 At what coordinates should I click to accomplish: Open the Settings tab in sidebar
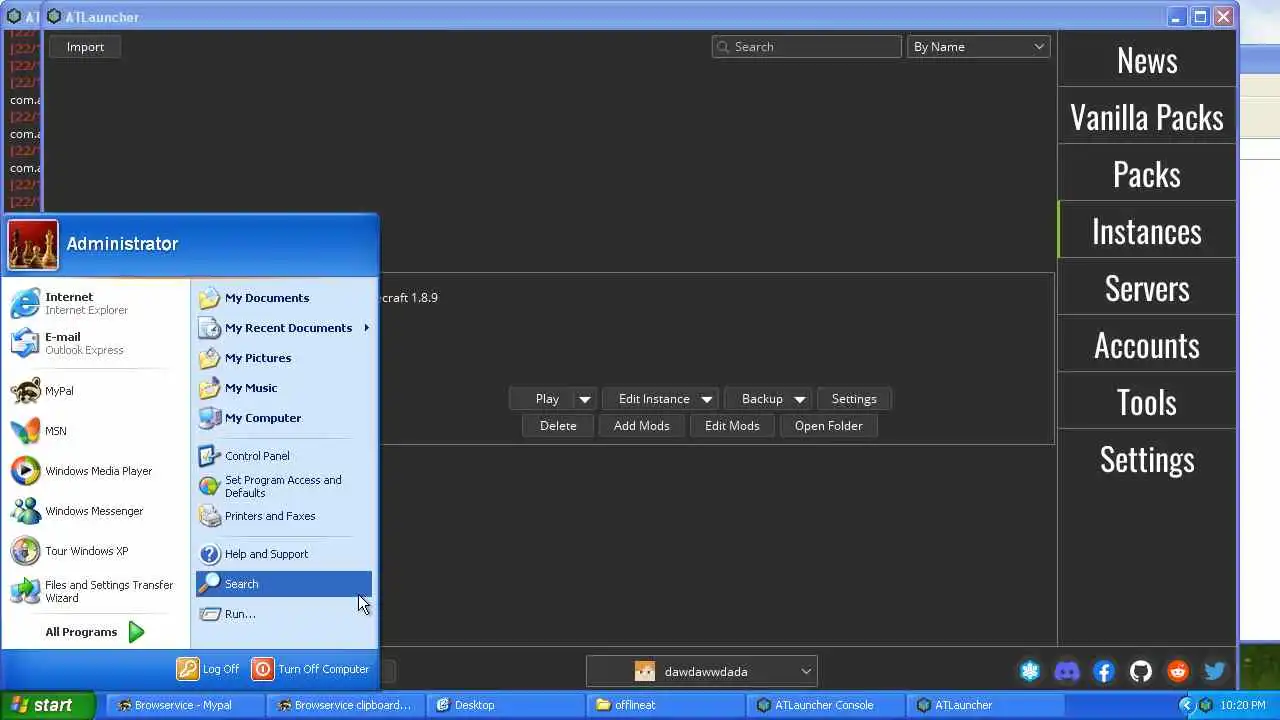click(1147, 459)
